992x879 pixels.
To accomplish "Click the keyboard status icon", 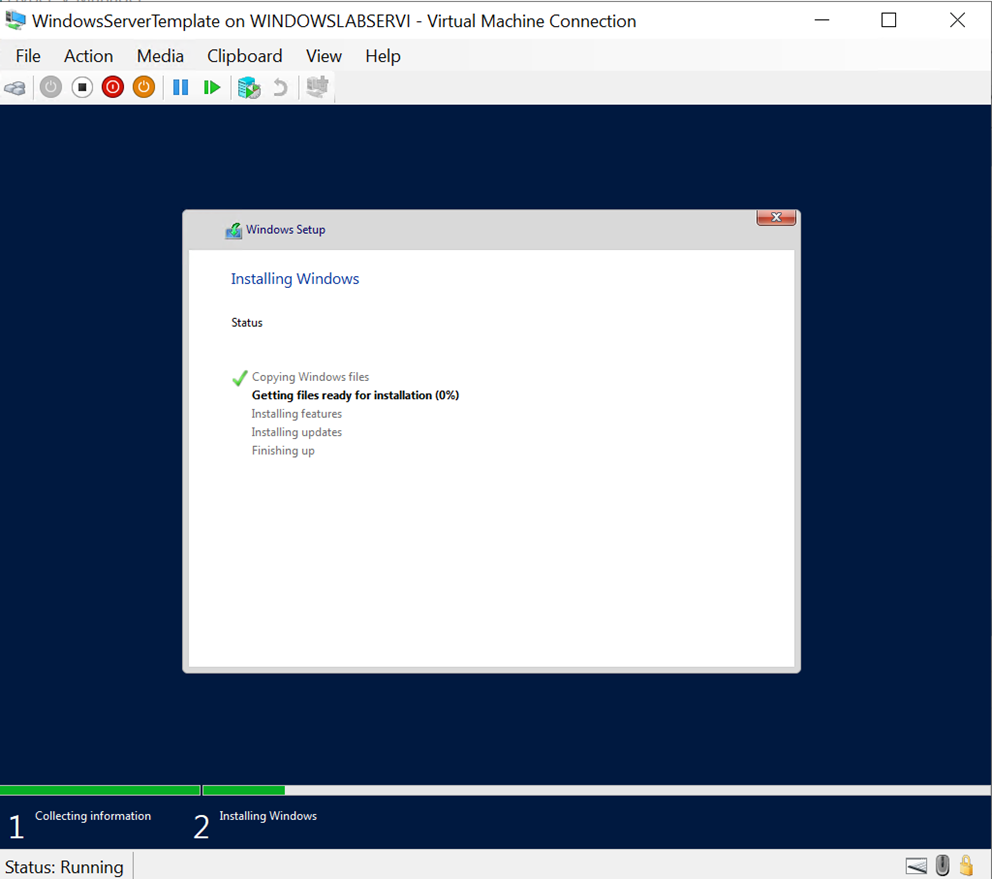I will point(916,865).
